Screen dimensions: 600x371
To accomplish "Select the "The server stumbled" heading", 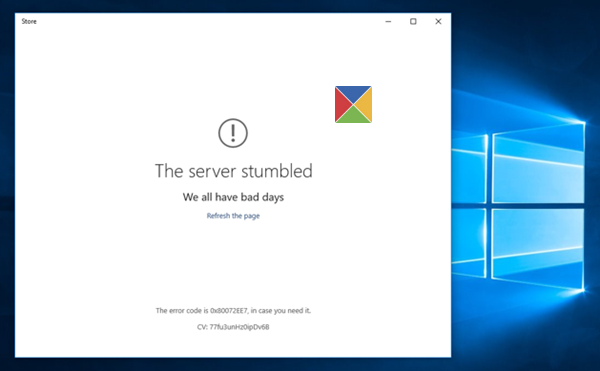I will click(233, 171).
